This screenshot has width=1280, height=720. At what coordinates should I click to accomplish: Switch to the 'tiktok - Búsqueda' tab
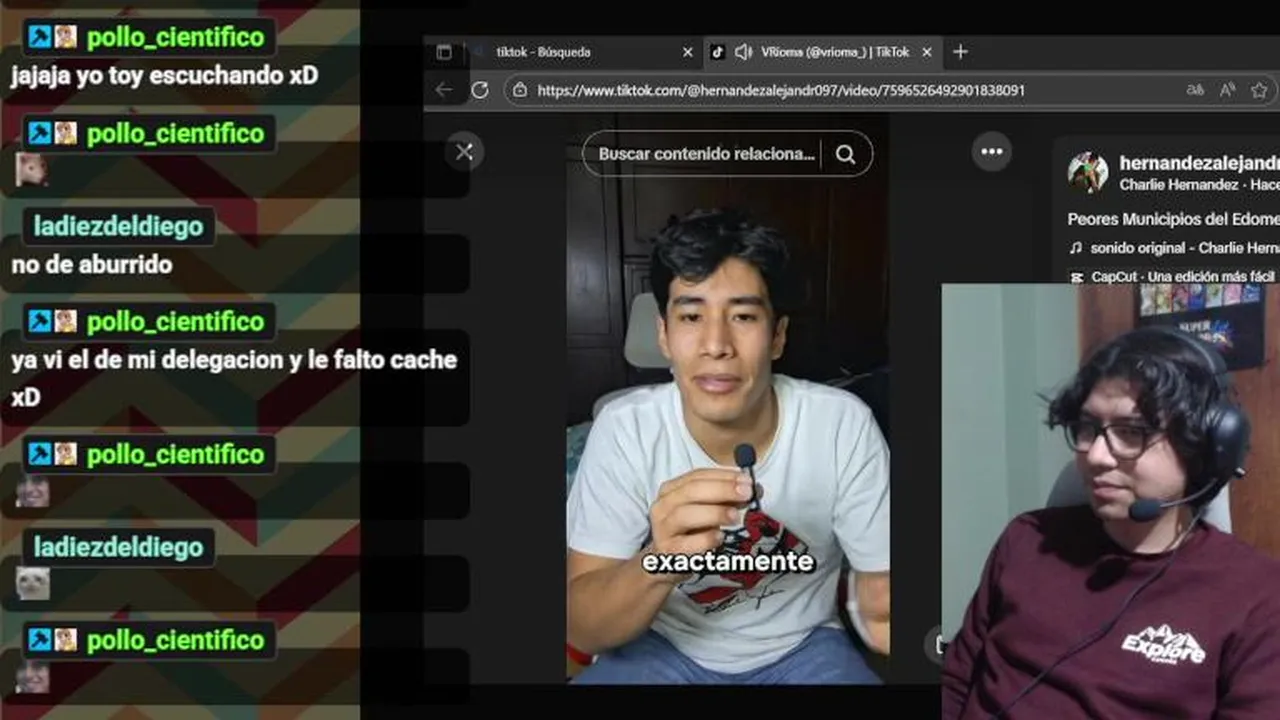tap(543, 52)
